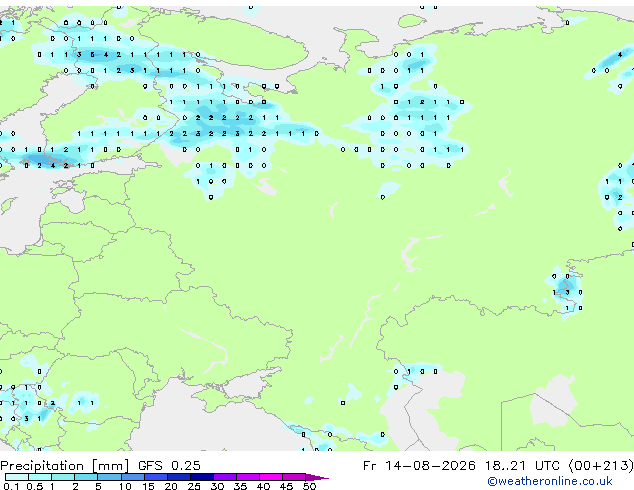Click the date 'Fr 14-08-2026'
The width and height of the screenshot is (634, 490).
coord(419,466)
